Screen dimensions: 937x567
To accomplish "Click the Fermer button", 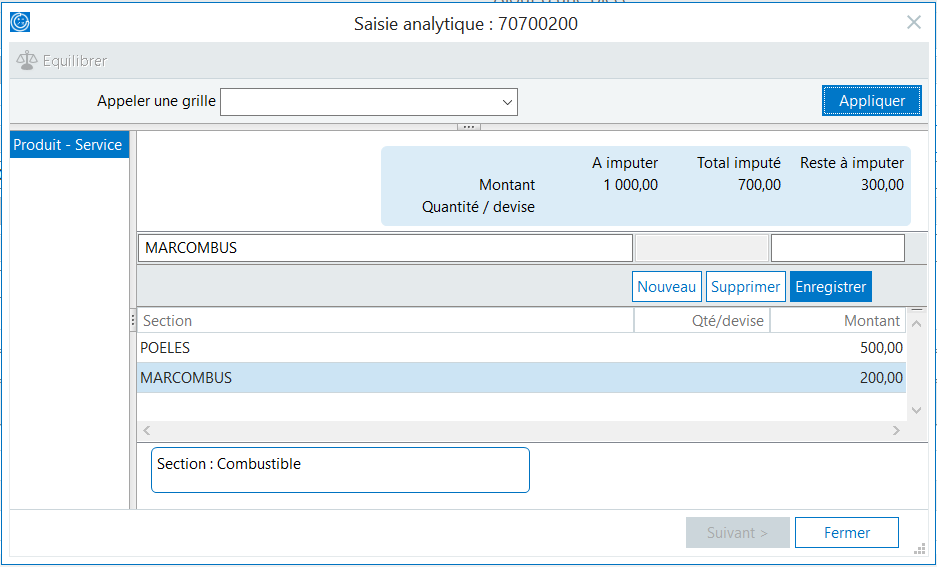I will [x=846, y=533].
